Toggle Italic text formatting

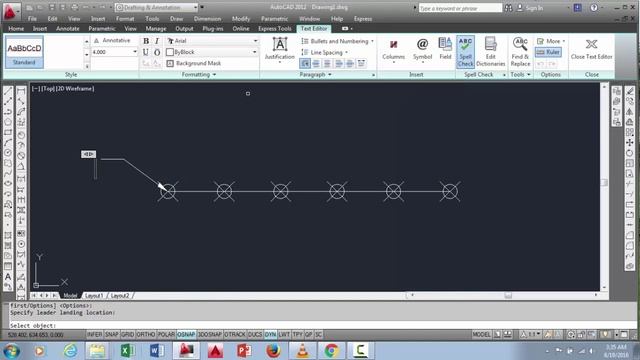[157, 41]
